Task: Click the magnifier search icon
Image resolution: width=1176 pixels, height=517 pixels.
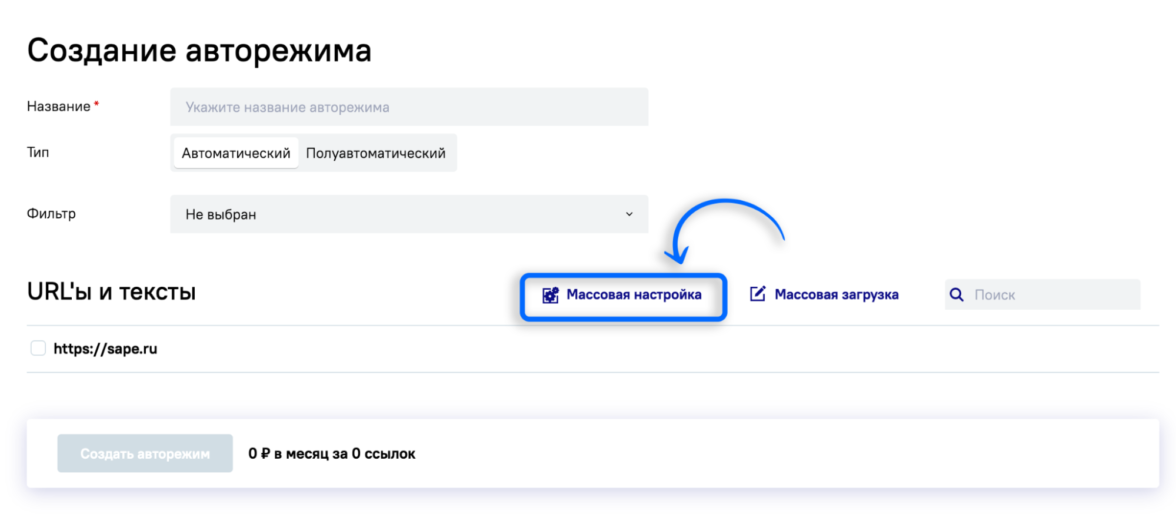Action: point(956,295)
